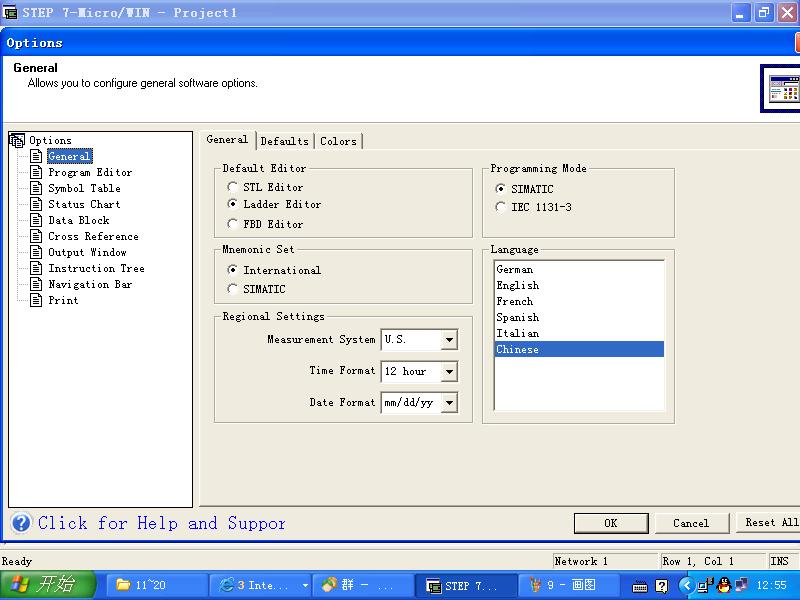The image size is (800, 600).
Task: Open the Time Format dropdown
Action: pyautogui.click(x=449, y=371)
